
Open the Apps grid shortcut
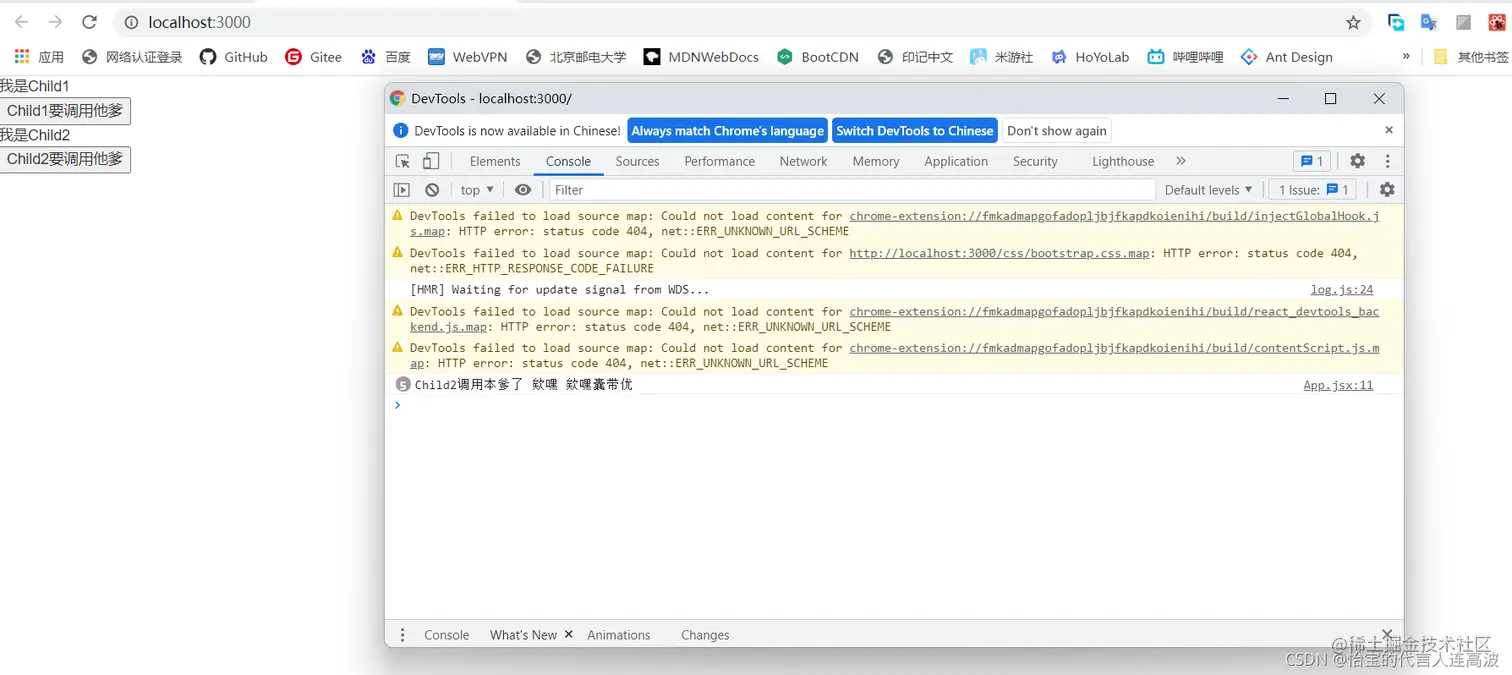pyautogui.click(x=39, y=57)
